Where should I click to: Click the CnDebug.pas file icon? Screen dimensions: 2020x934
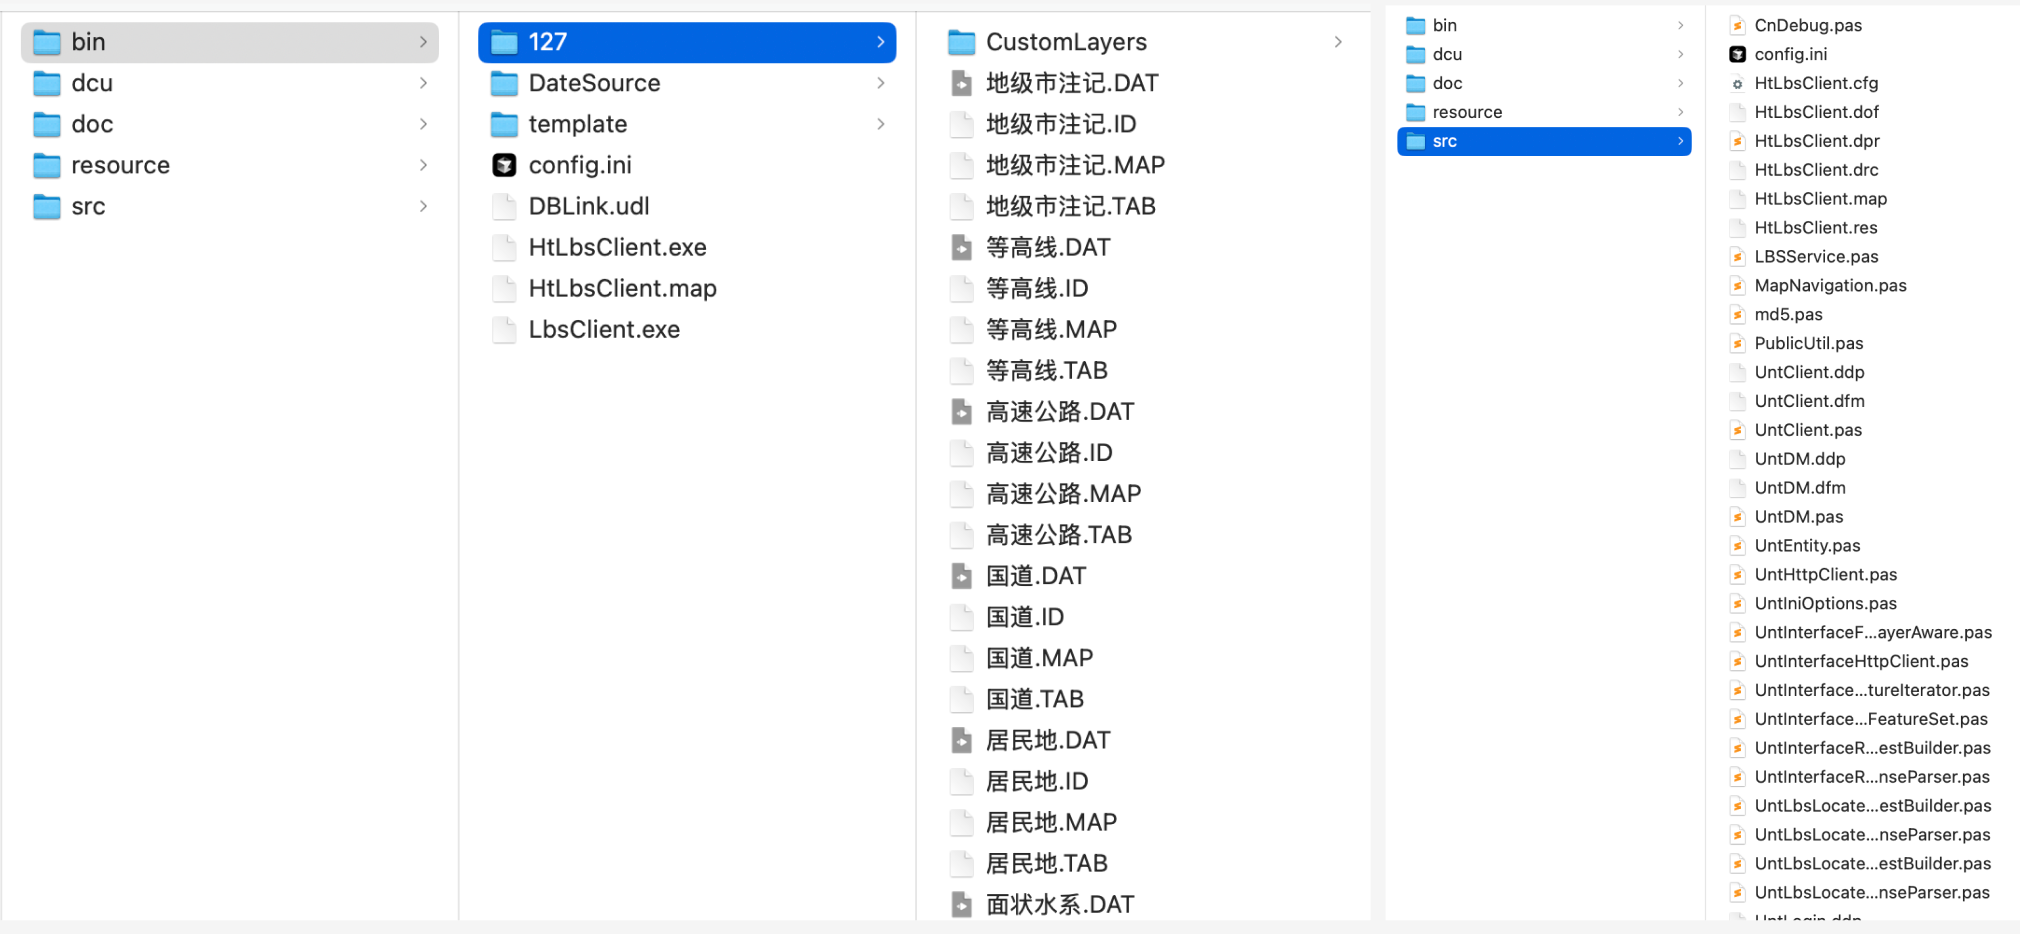(x=1738, y=25)
